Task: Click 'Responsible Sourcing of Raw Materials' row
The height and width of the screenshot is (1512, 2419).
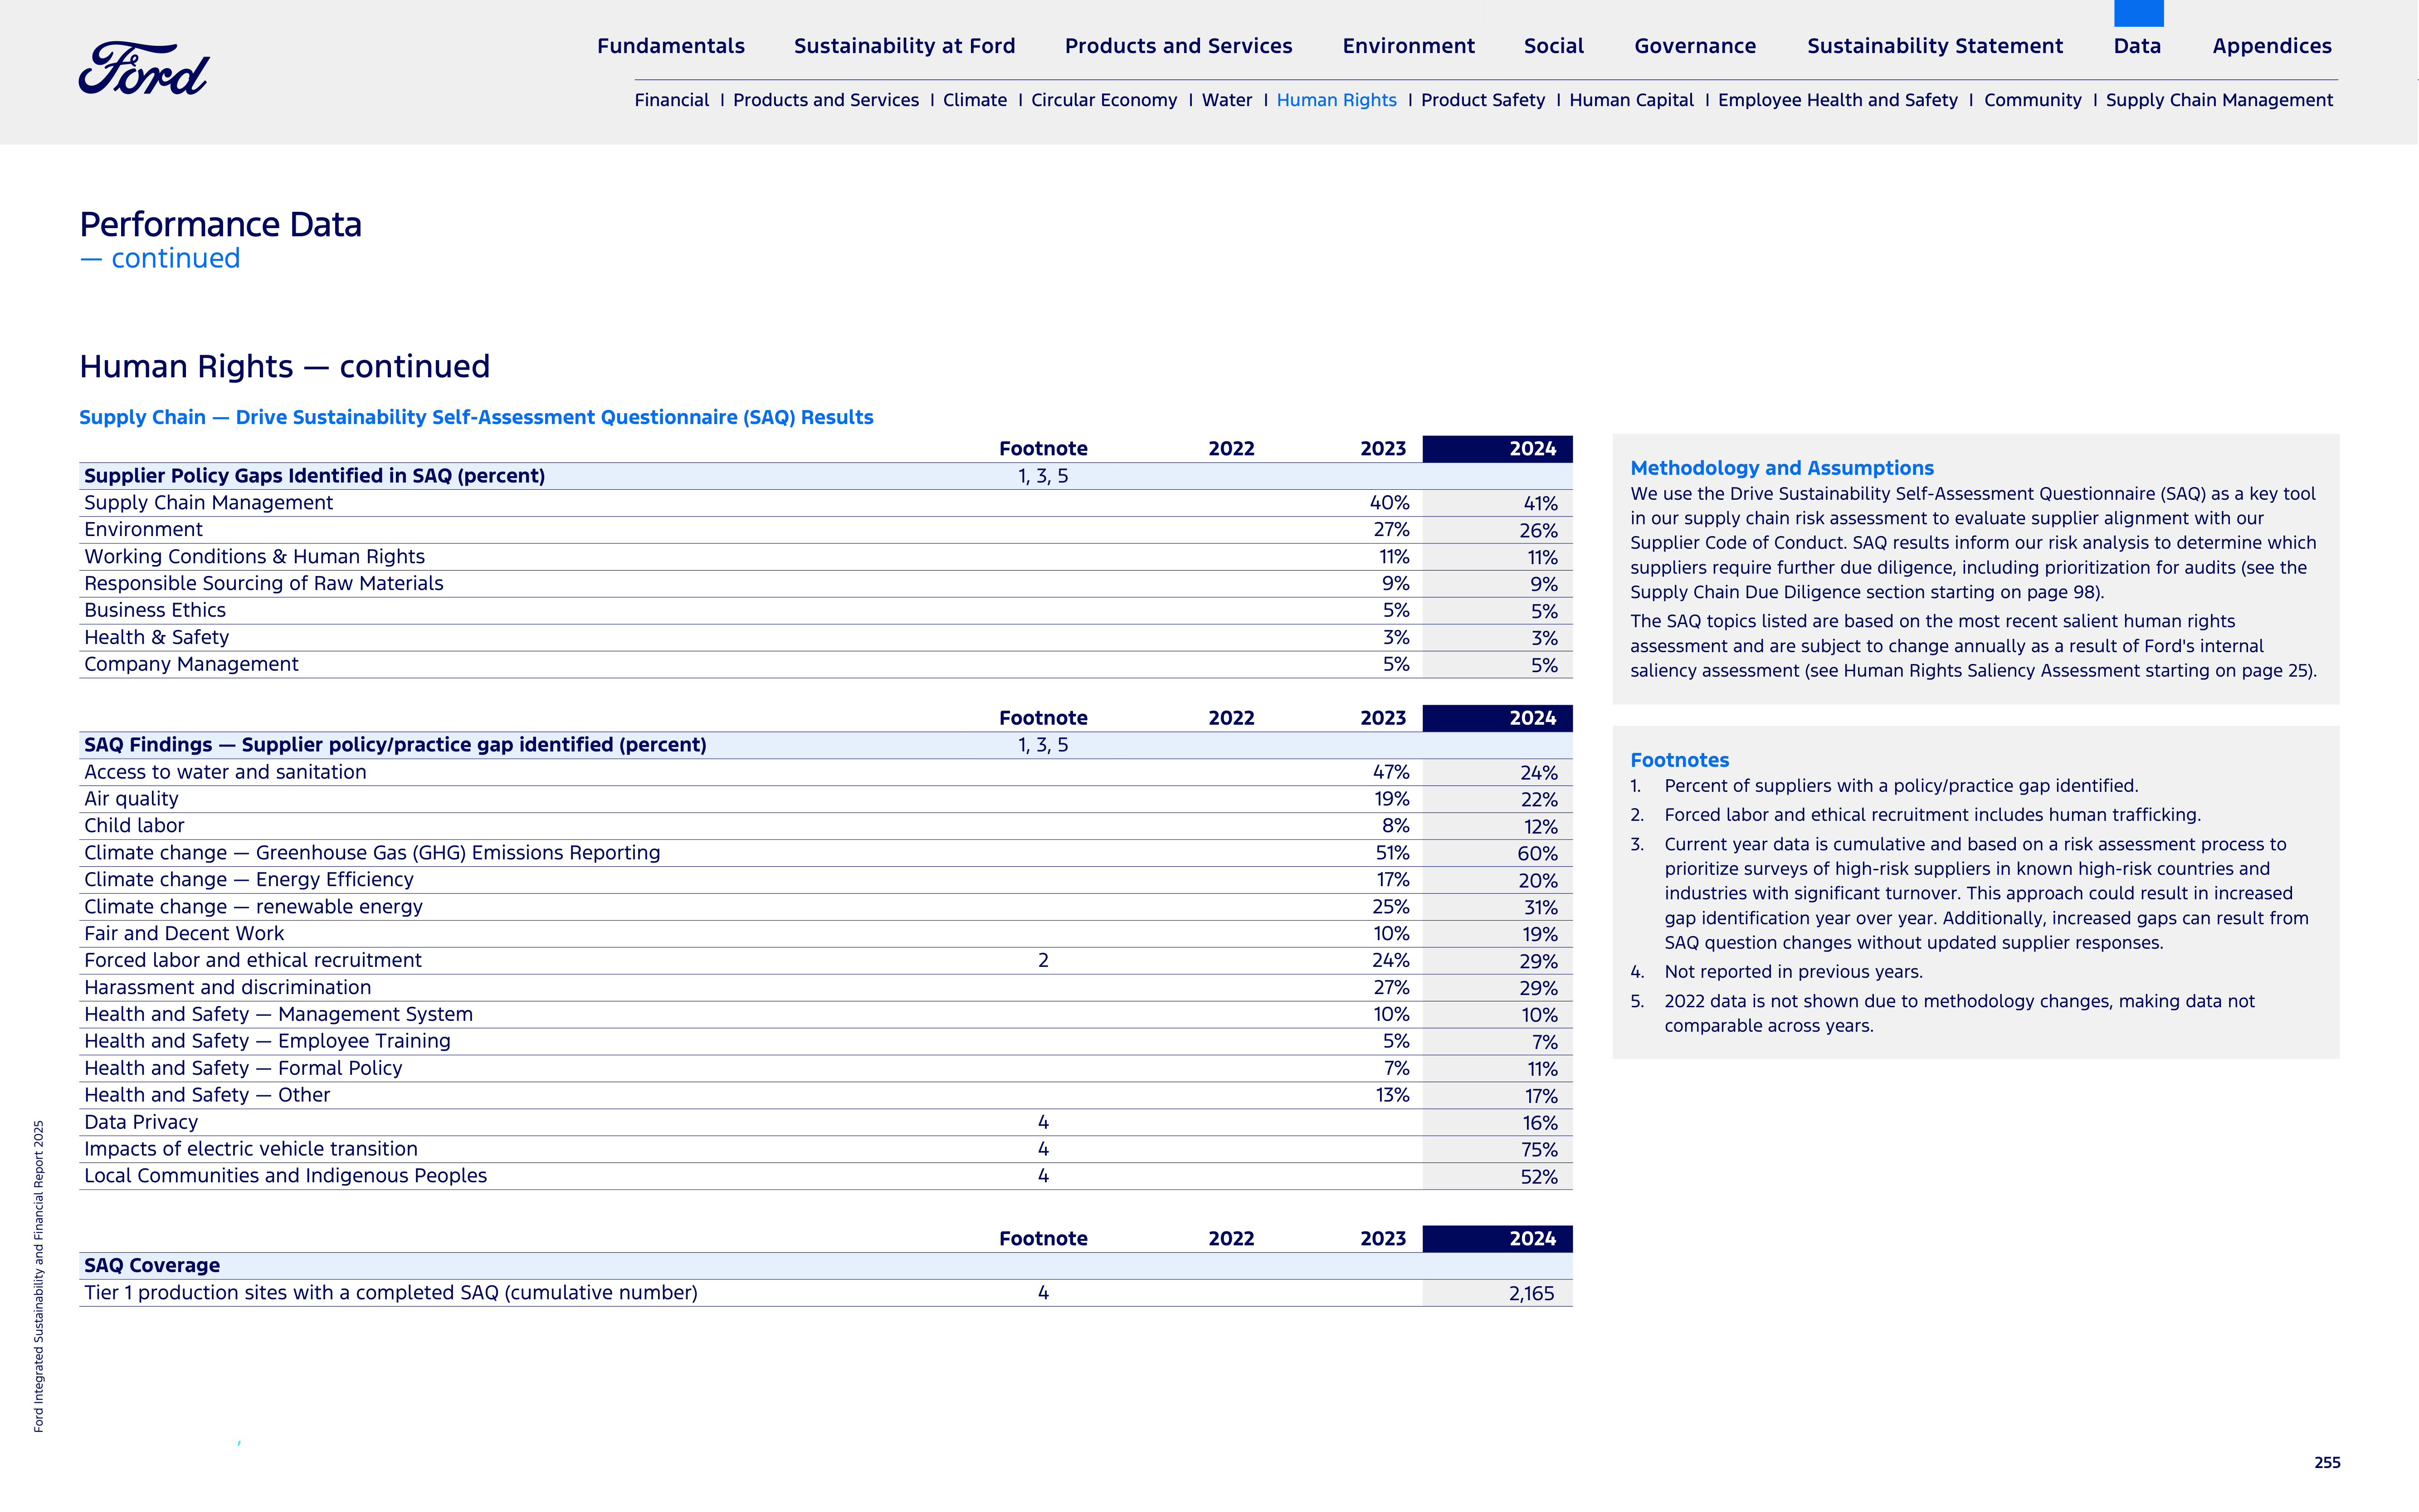Action: (826, 584)
